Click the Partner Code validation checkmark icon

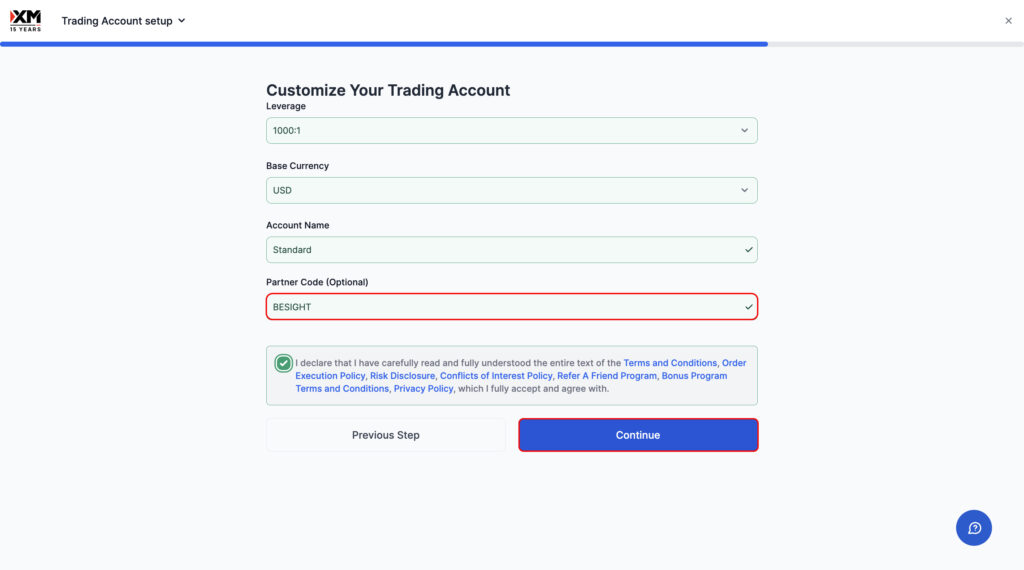click(x=748, y=307)
